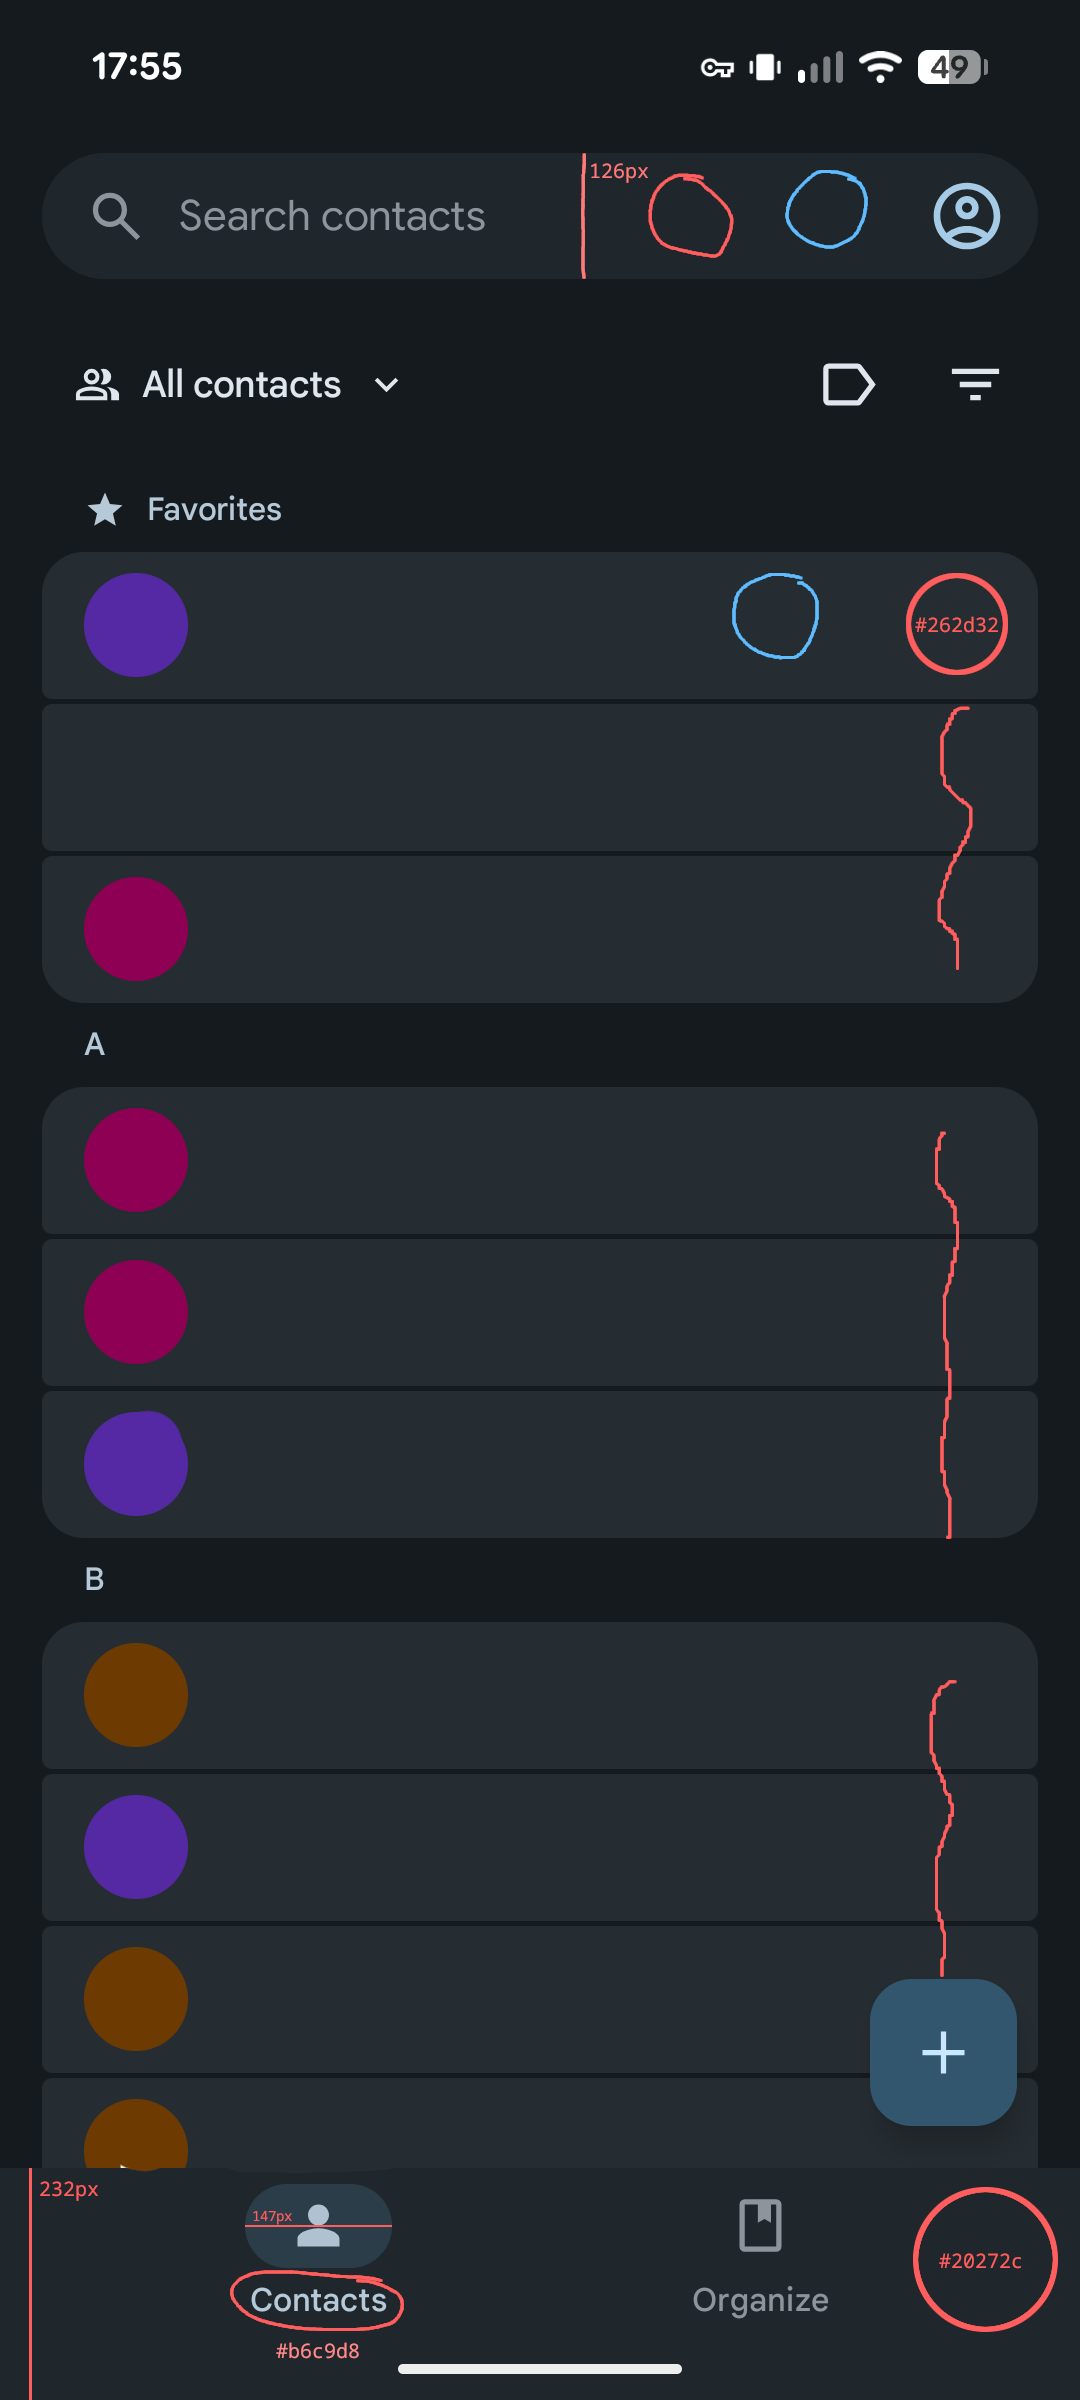Image resolution: width=1080 pixels, height=2400 pixels.
Task: Tap the Wi-Fi status bar icon
Action: pyautogui.click(x=880, y=67)
